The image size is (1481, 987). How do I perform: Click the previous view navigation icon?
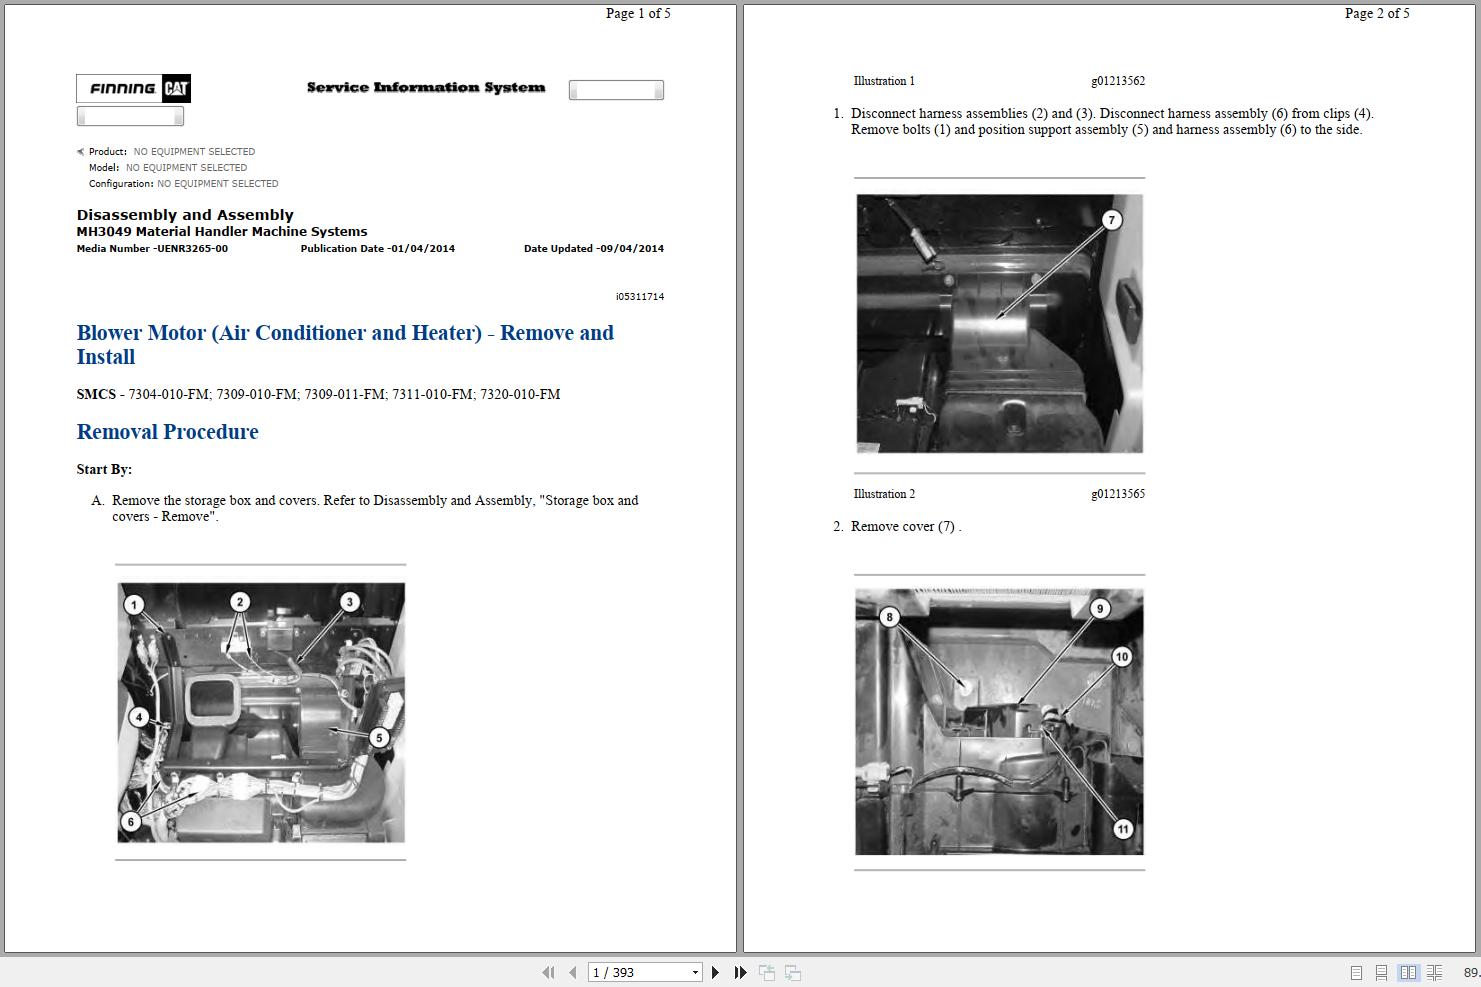click(x=767, y=972)
